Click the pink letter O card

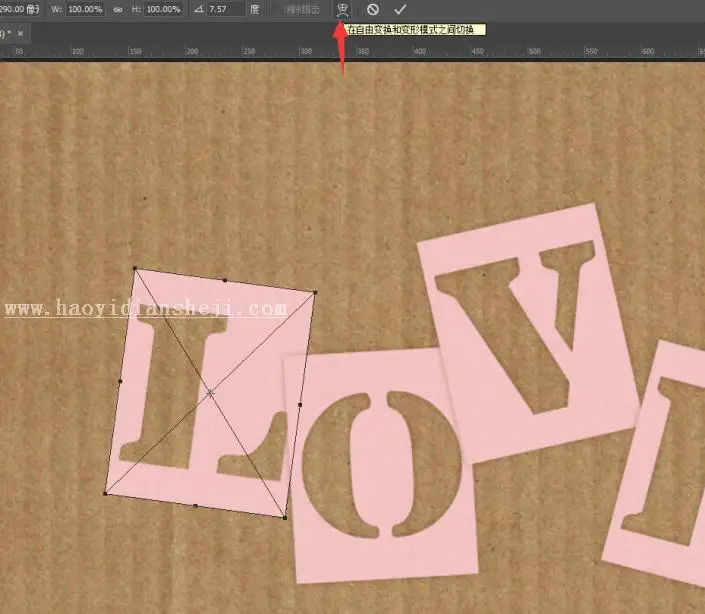click(x=381, y=465)
